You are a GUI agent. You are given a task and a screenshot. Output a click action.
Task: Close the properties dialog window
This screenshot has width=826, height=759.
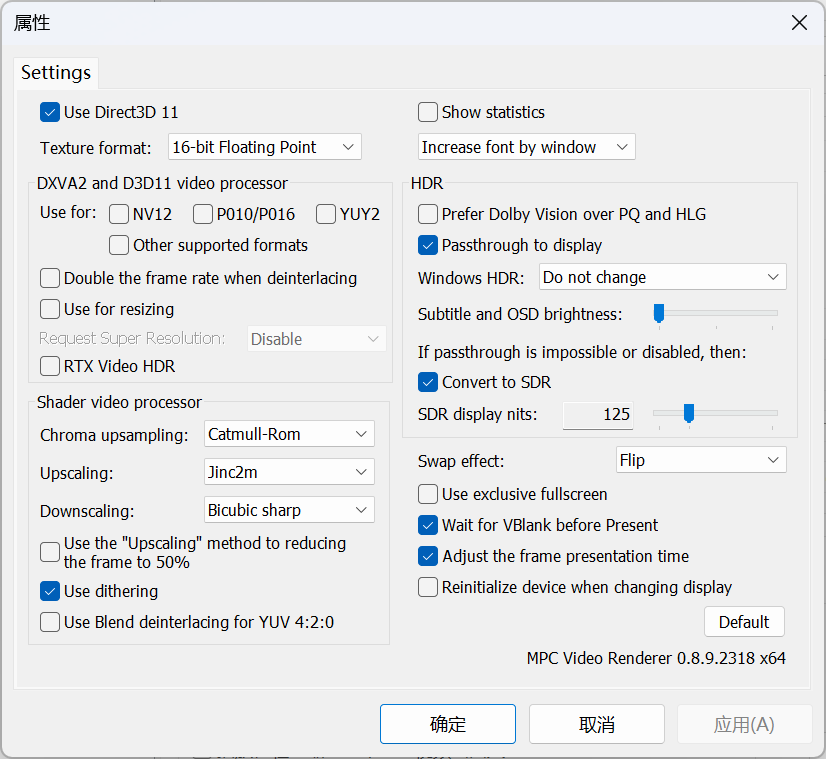click(x=799, y=23)
